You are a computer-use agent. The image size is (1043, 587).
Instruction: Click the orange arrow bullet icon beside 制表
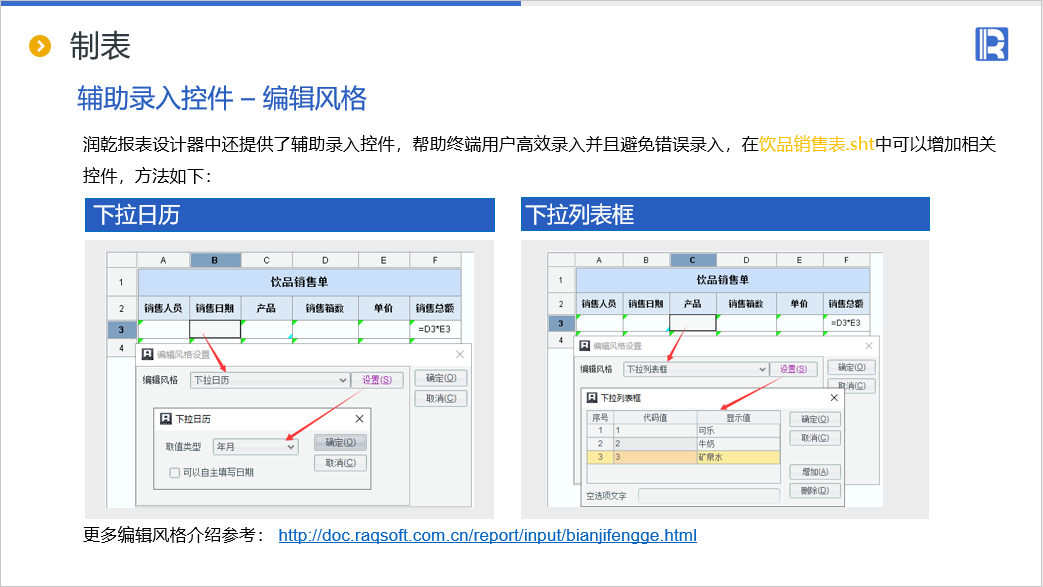point(40,46)
